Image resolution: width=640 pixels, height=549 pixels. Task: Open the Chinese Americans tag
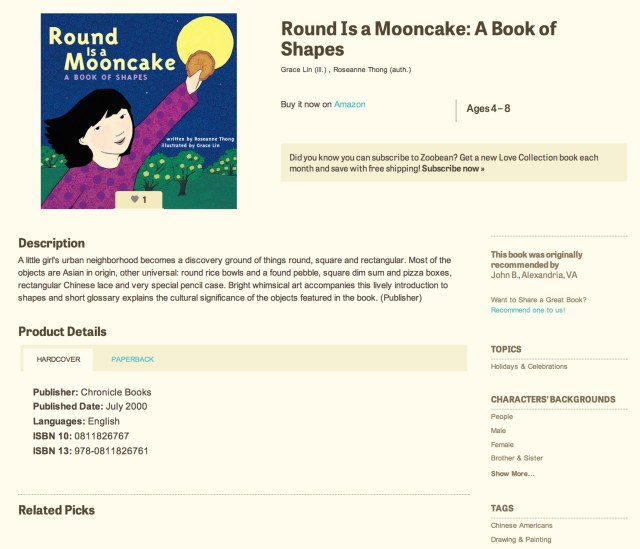point(521,525)
